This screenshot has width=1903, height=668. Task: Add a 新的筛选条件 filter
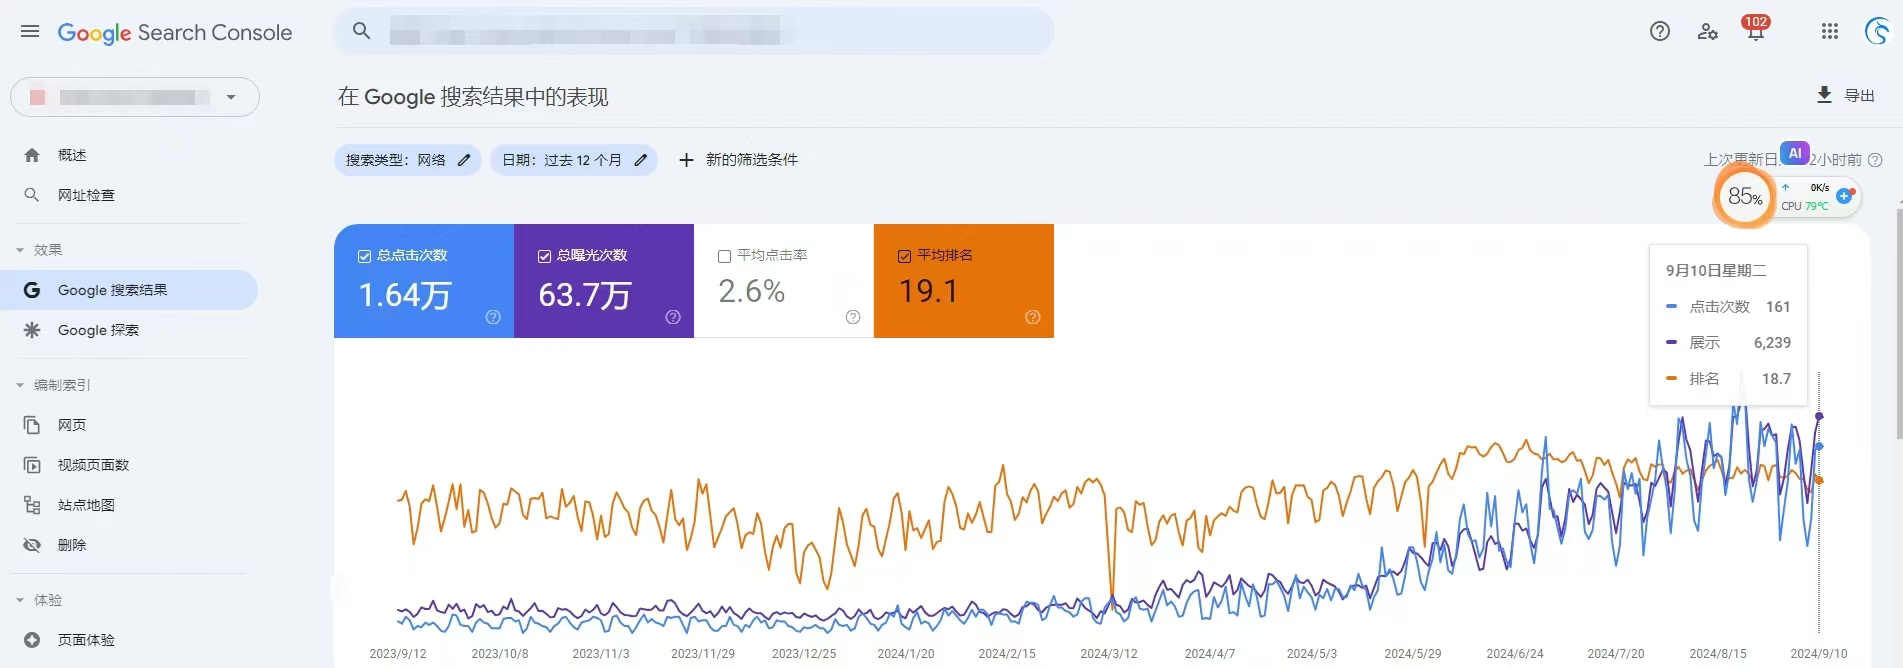coord(739,160)
